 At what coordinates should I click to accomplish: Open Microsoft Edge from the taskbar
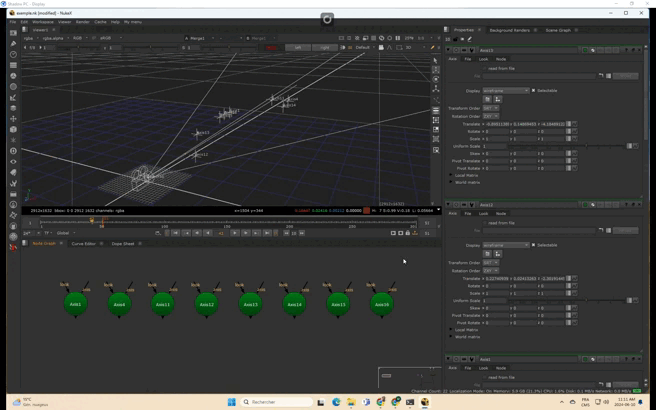click(336, 402)
